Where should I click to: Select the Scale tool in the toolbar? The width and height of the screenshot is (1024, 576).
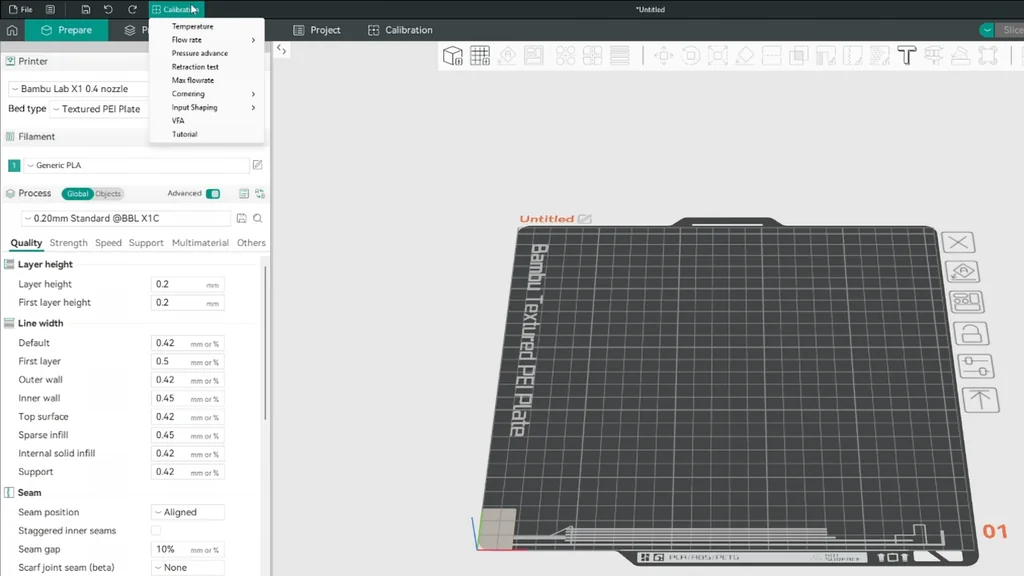tap(718, 56)
